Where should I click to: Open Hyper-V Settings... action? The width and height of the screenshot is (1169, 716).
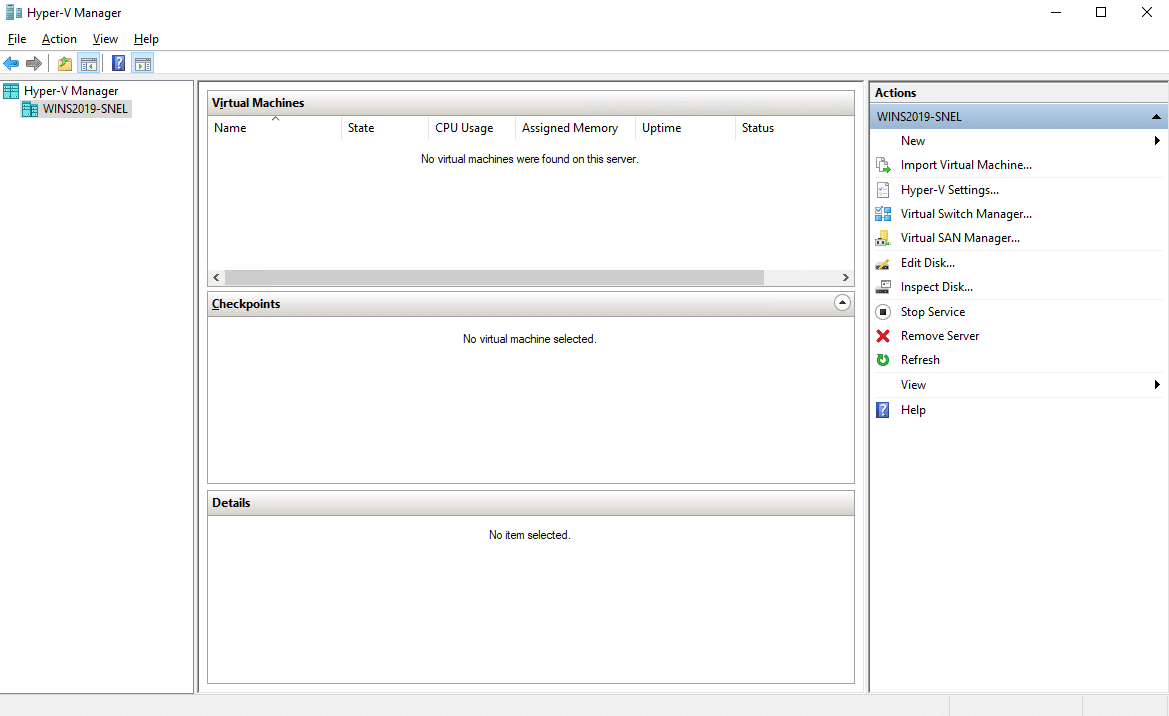point(950,189)
